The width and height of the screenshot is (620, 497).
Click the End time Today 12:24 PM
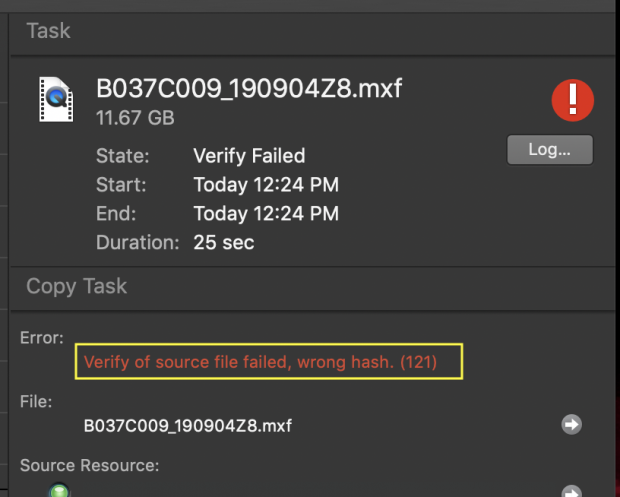(x=266, y=214)
